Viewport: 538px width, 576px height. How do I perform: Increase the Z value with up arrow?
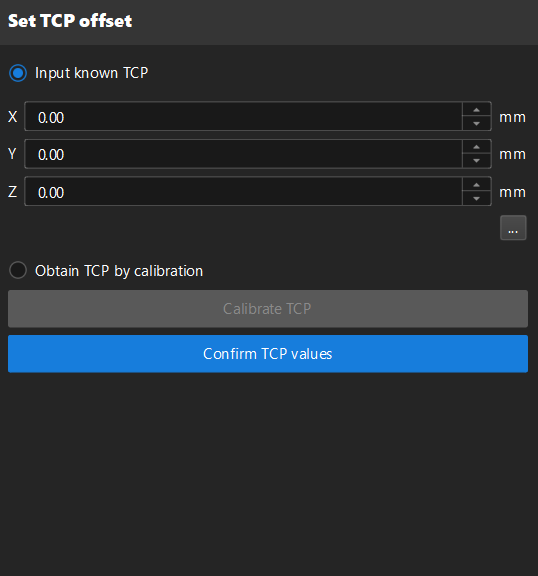pos(476,184)
